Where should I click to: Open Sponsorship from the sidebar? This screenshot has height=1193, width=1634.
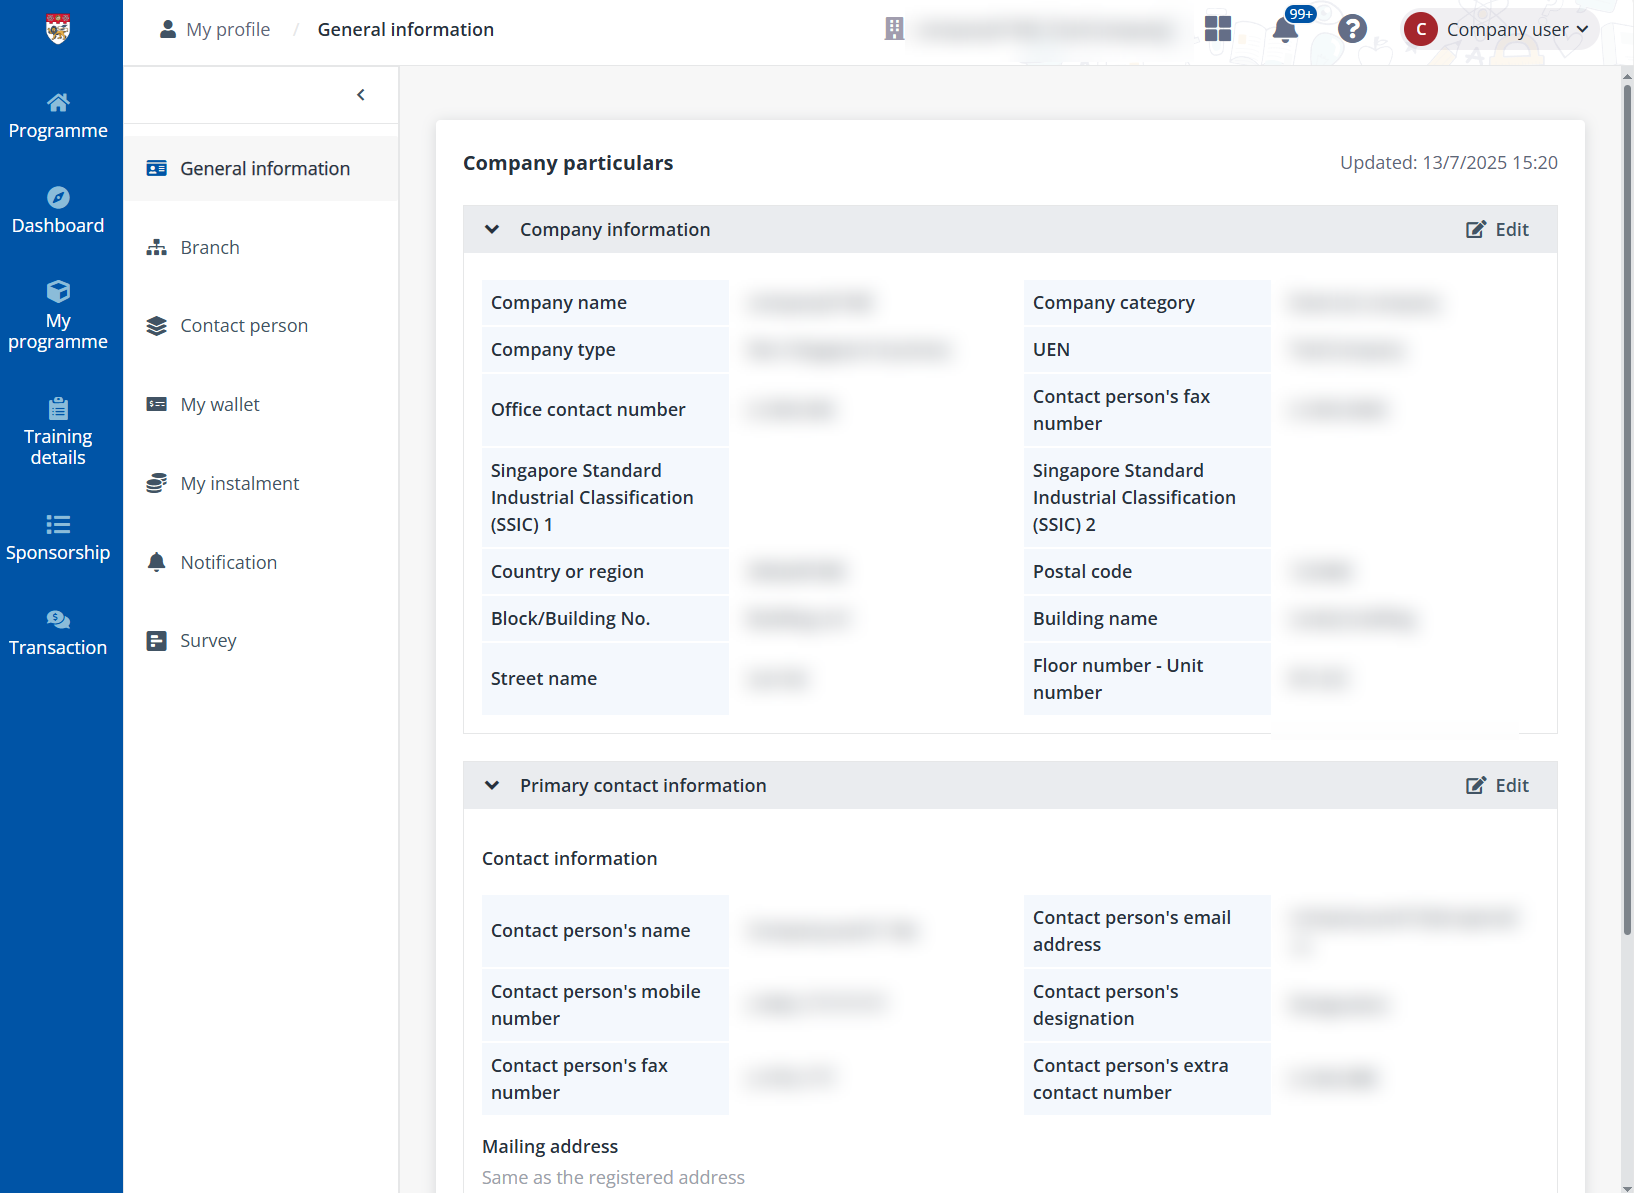click(x=58, y=538)
